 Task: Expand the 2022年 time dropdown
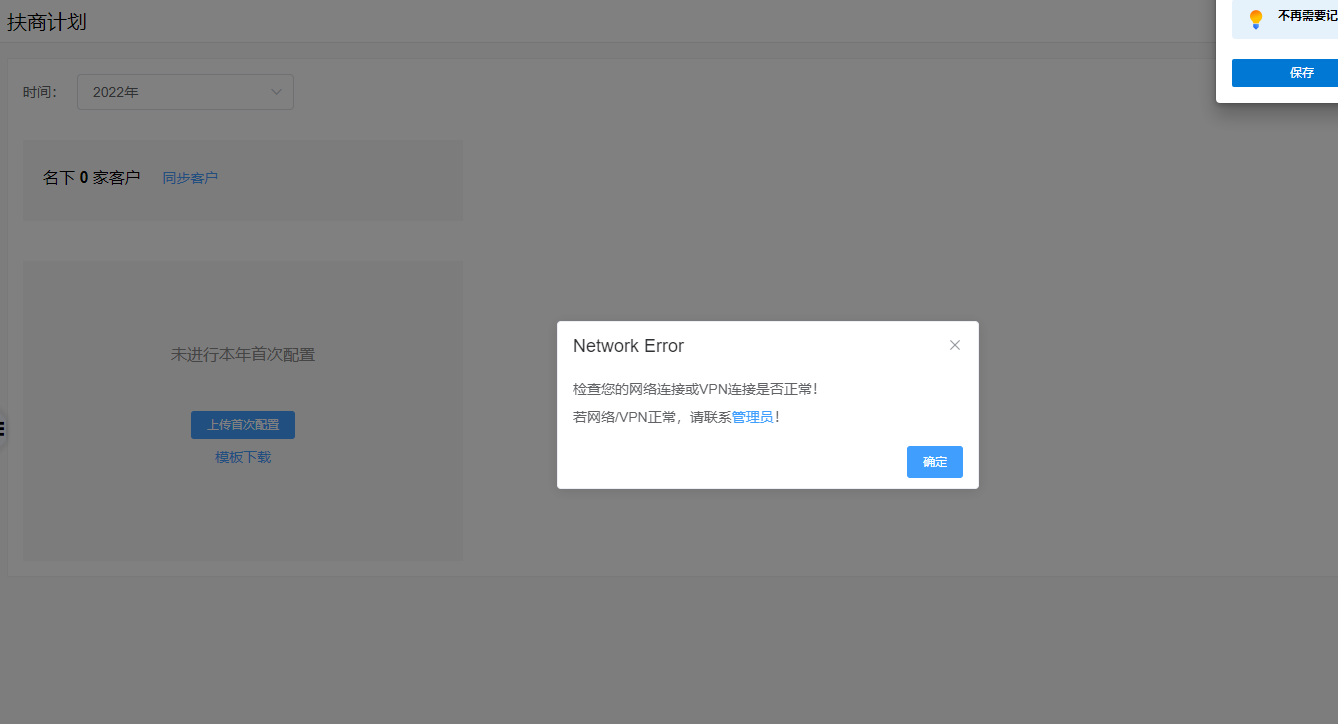[185, 92]
